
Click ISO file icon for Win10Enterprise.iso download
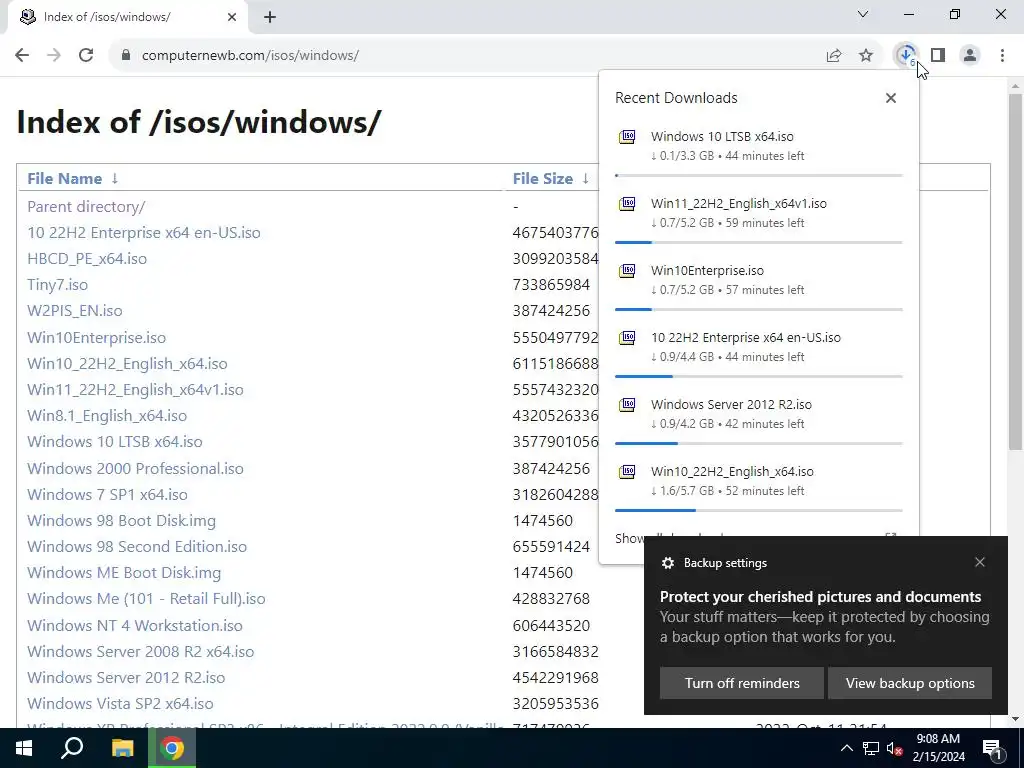[627, 271]
